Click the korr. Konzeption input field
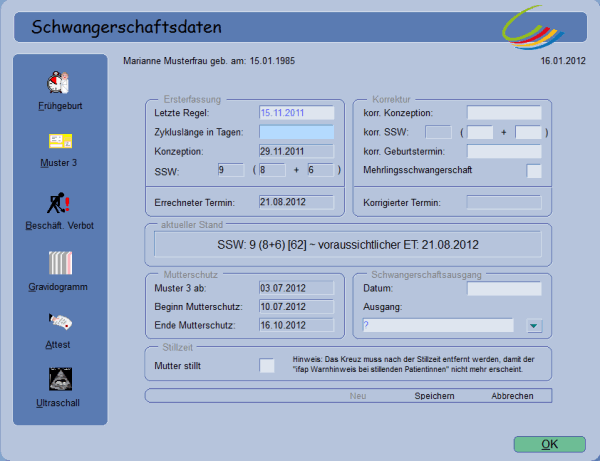Screen dimensions: 600x461 tap(504, 113)
